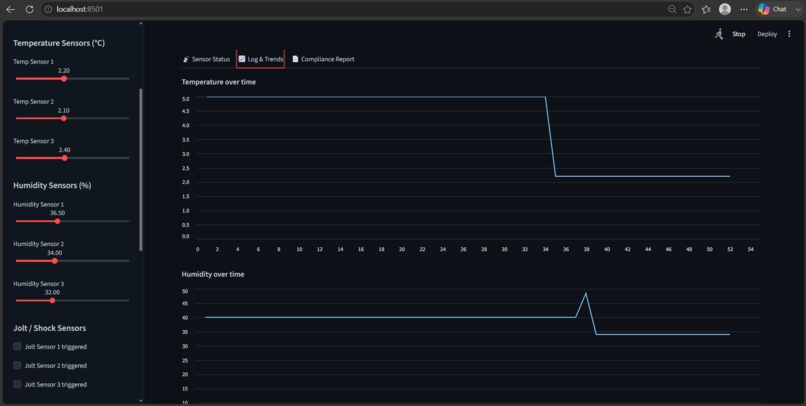Adjust the Temp Sensor 2 slider handle
The width and height of the screenshot is (806, 406).
pyautogui.click(x=63, y=118)
